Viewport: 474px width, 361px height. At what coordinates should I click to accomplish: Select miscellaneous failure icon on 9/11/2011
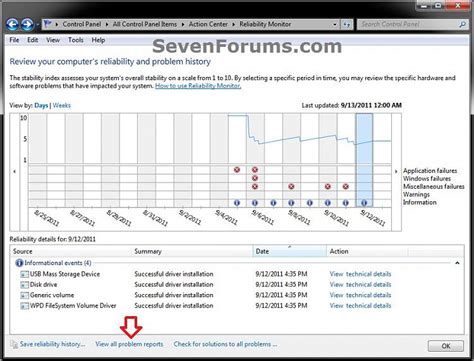click(346, 186)
